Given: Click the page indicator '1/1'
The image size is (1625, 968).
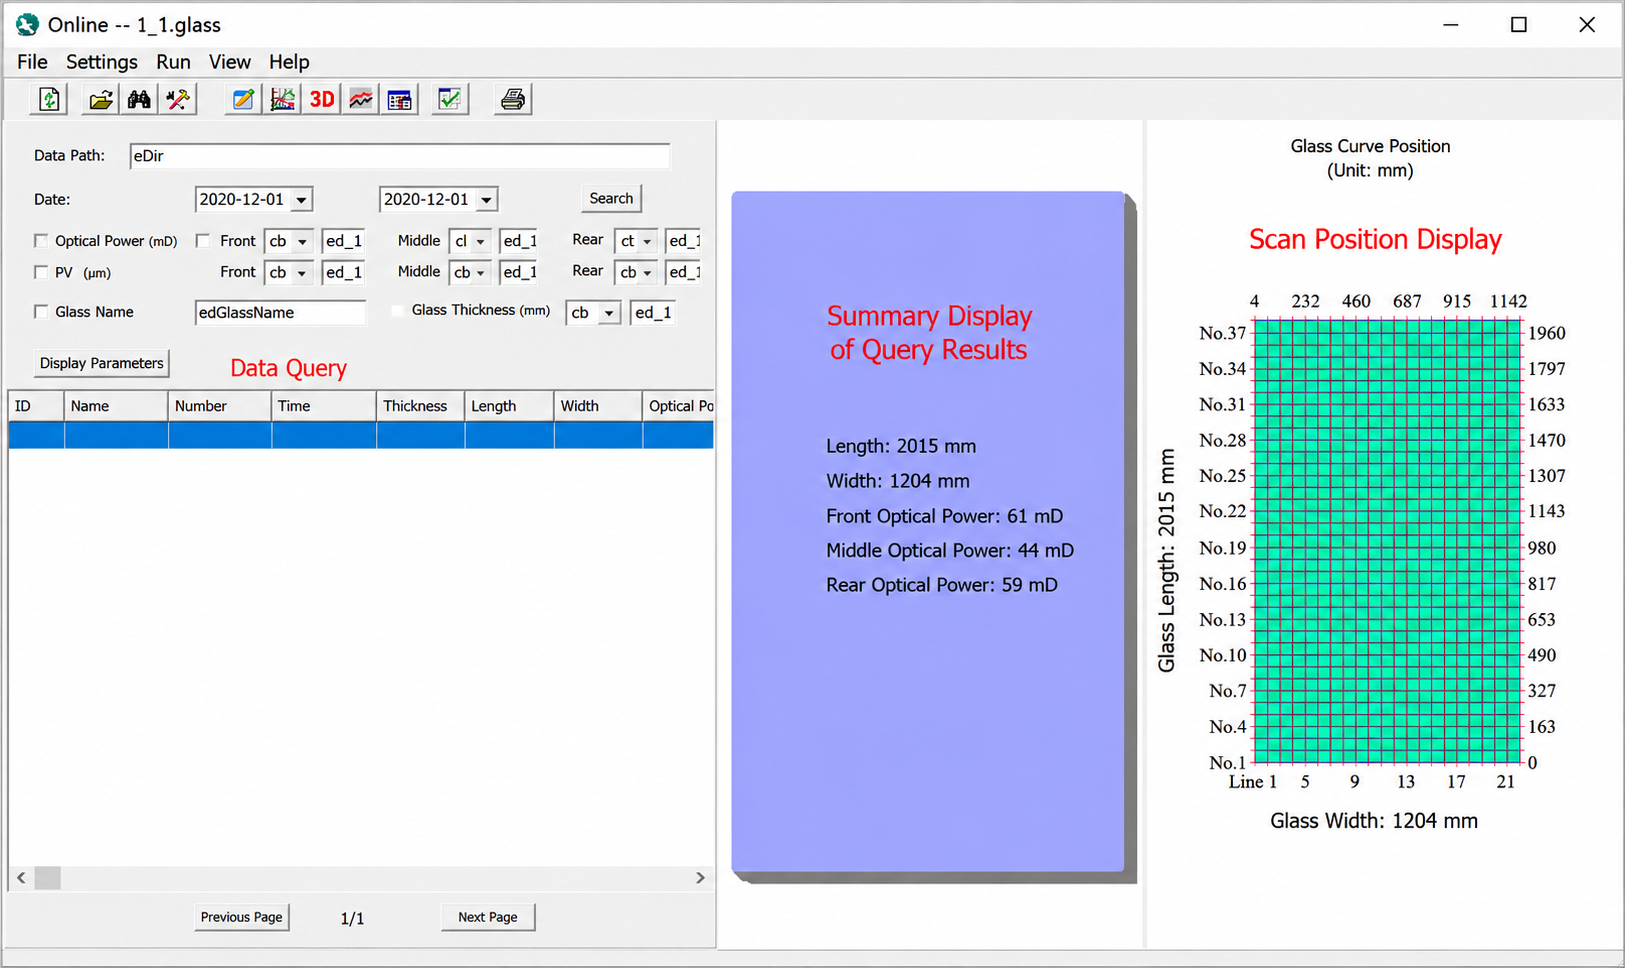Looking at the screenshot, I should 352,918.
